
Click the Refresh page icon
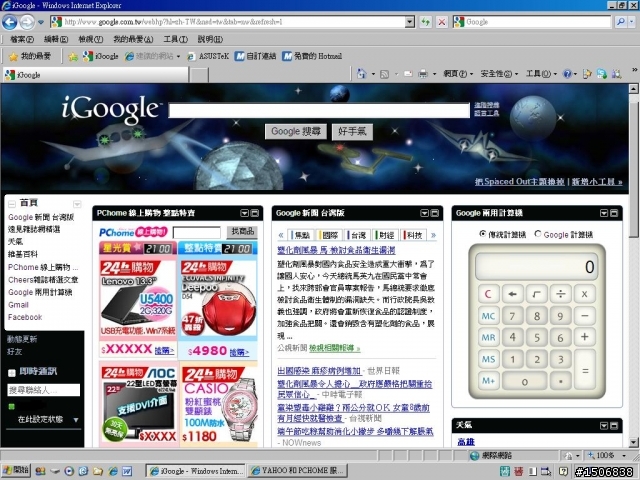426,22
